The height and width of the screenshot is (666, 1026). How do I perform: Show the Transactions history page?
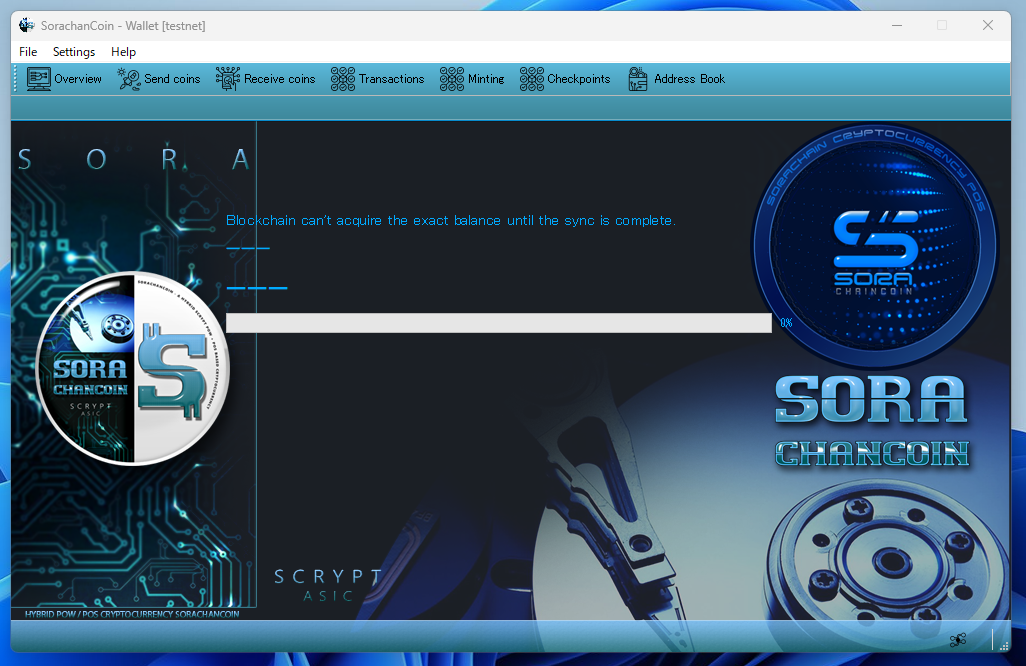pos(378,79)
